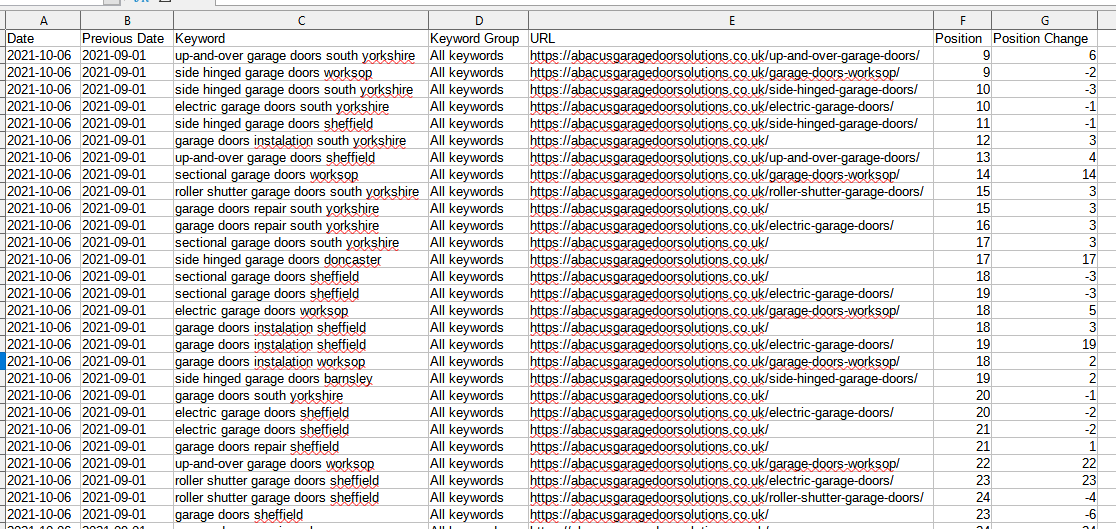The width and height of the screenshot is (1116, 529).
Task: Click position value 13 in column F
Action: pyautogui.click(x=962, y=157)
